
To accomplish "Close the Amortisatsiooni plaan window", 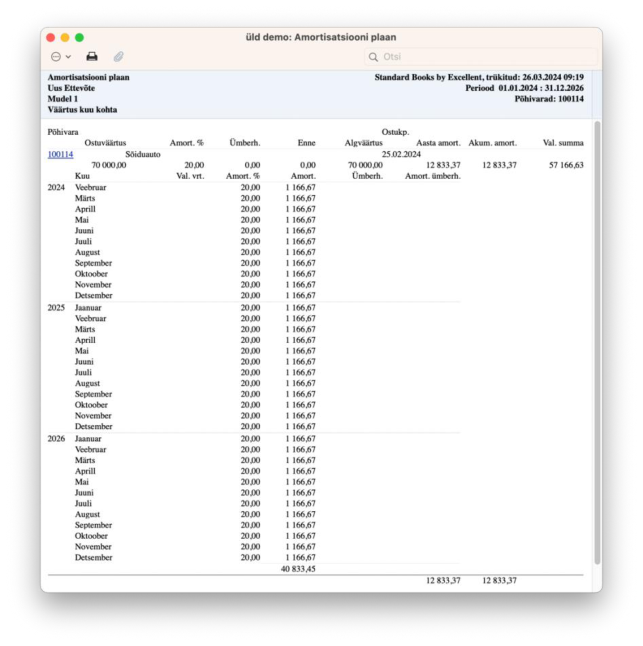I will click(x=51, y=37).
